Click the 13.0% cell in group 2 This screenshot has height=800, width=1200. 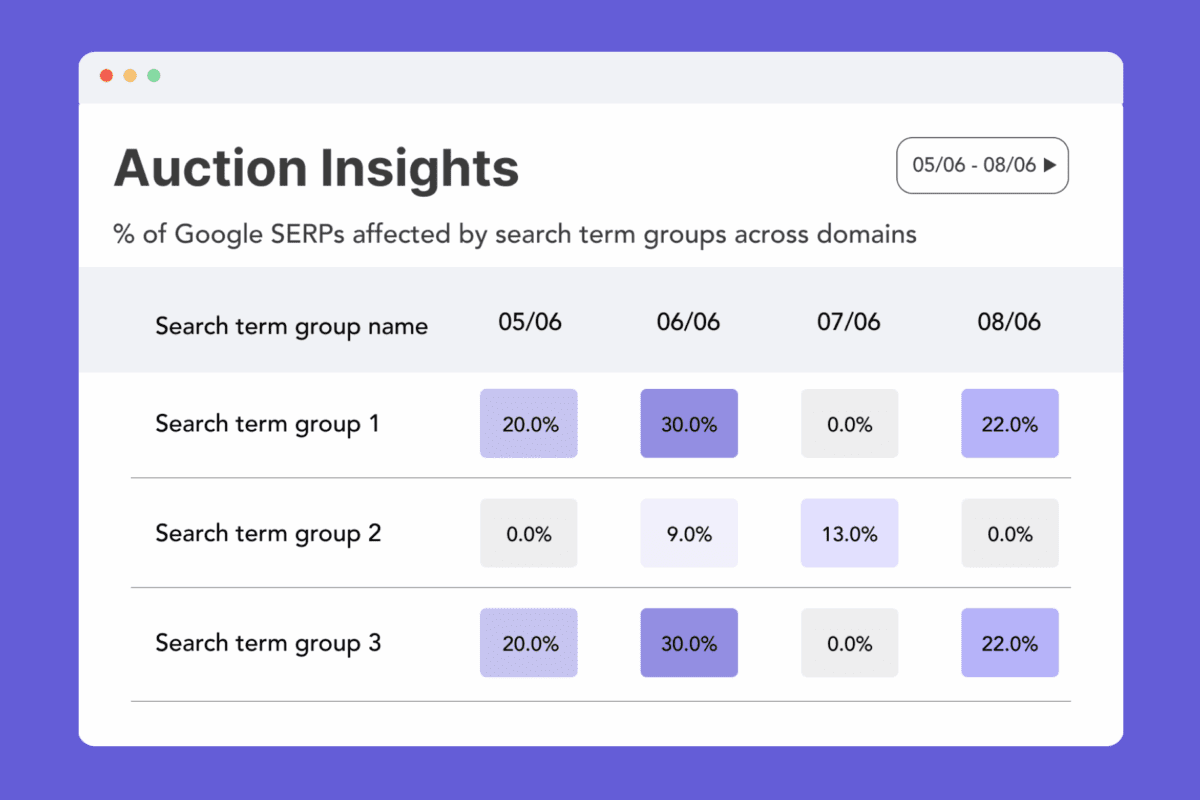click(x=849, y=534)
